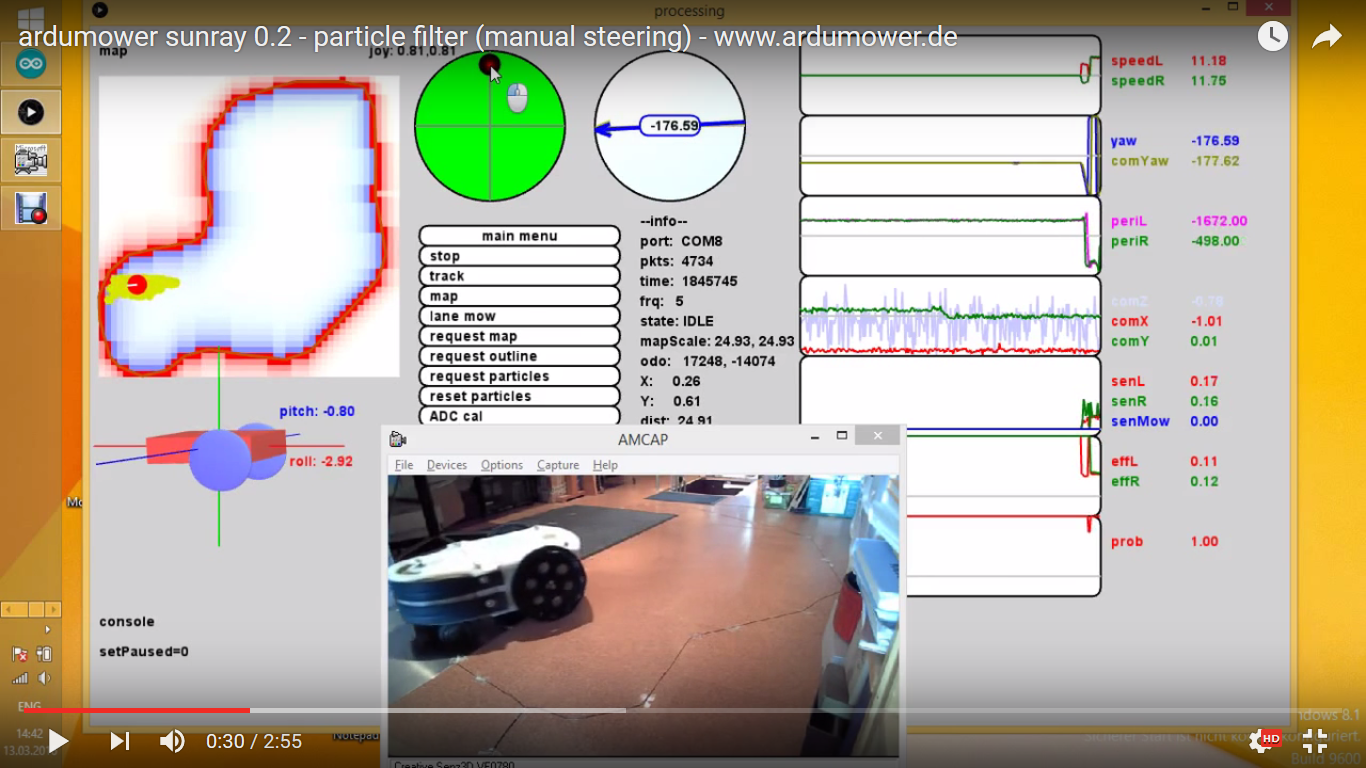Screen dimensions: 1366x768
Task: Click the green joystick control circle
Action: click(490, 126)
